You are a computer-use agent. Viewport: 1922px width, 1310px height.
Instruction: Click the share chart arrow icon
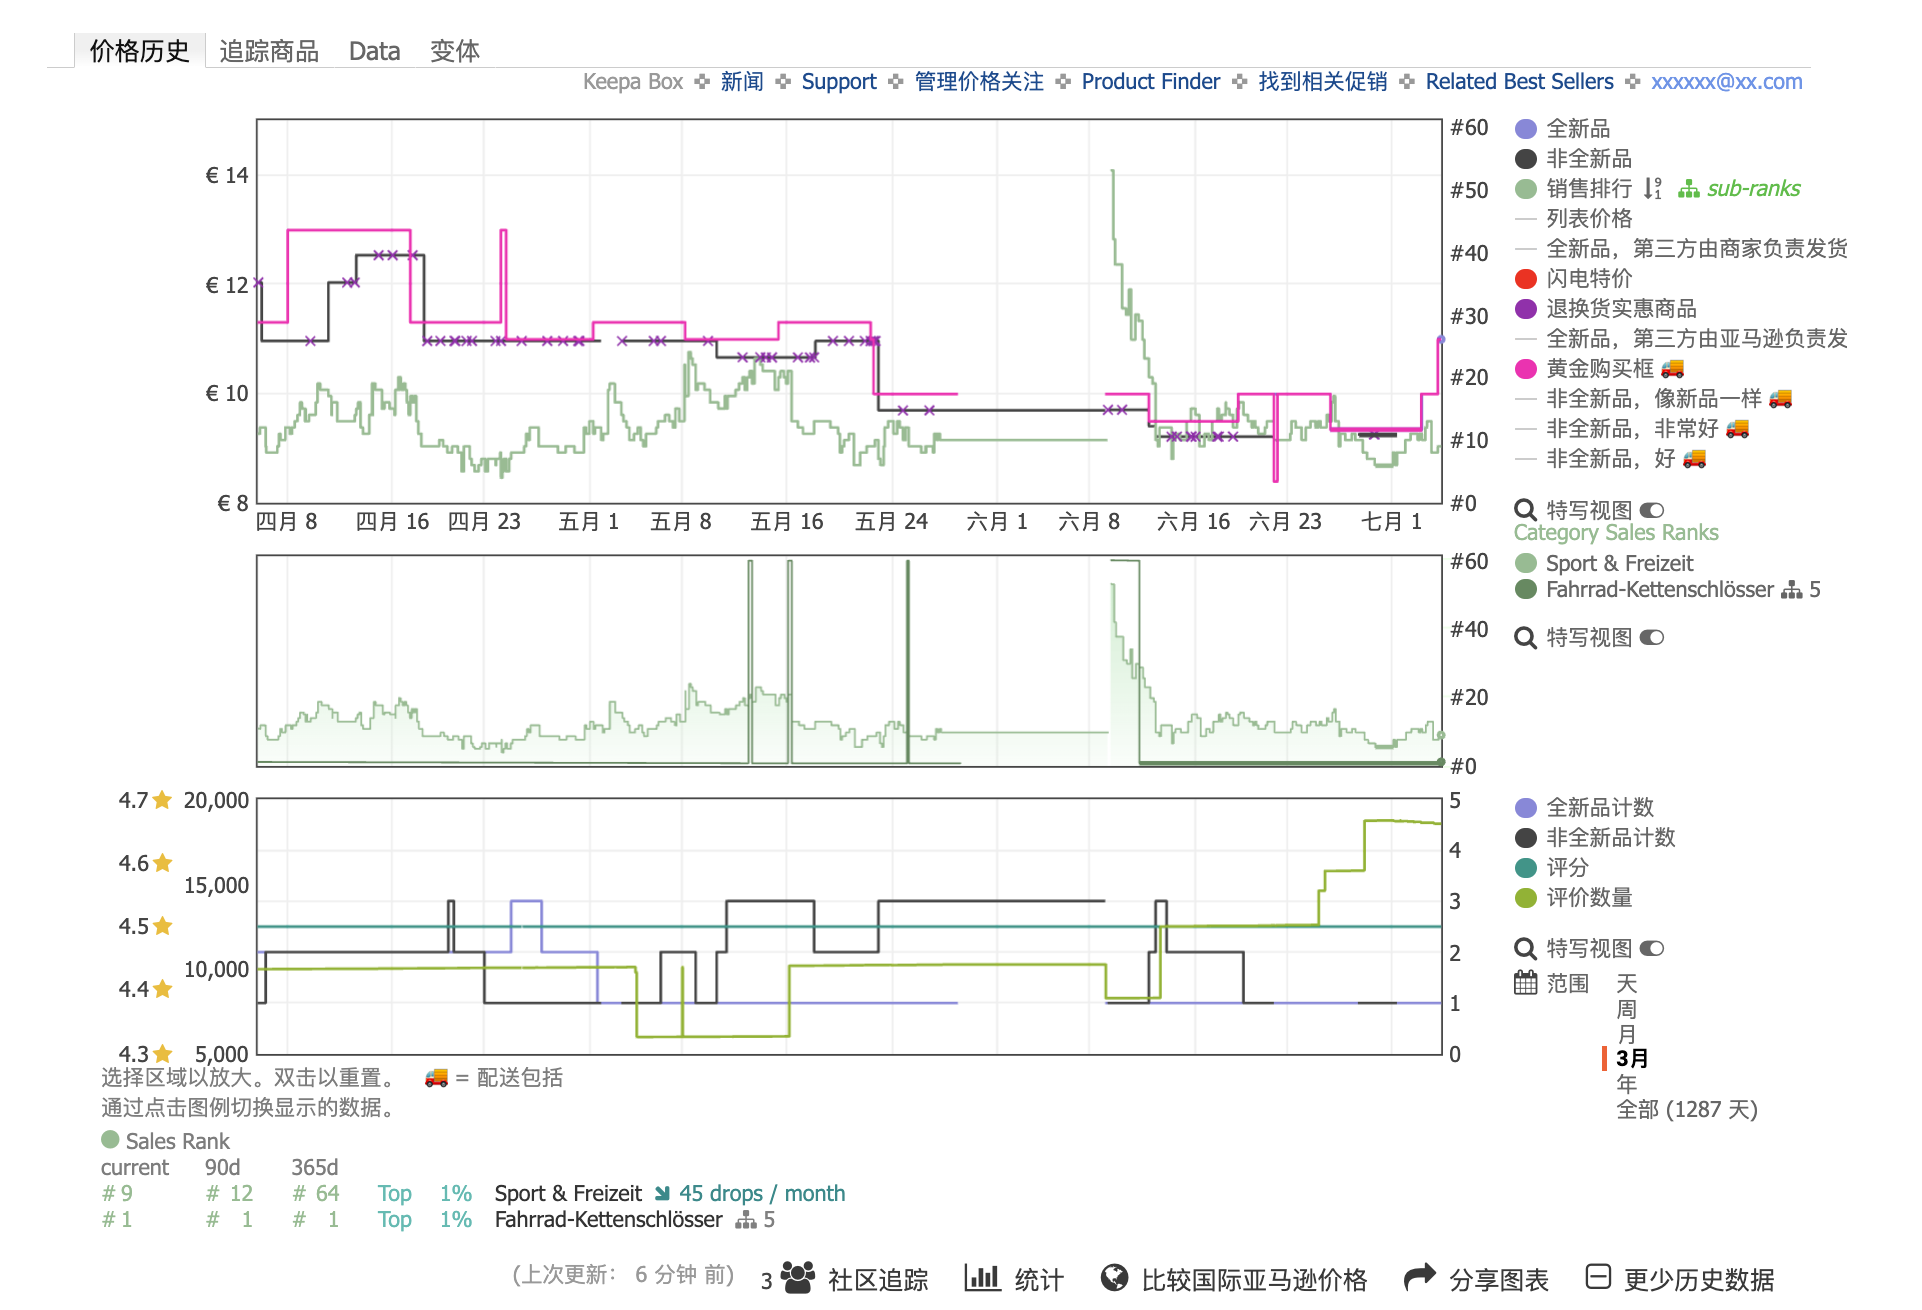coord(1419,1278)
